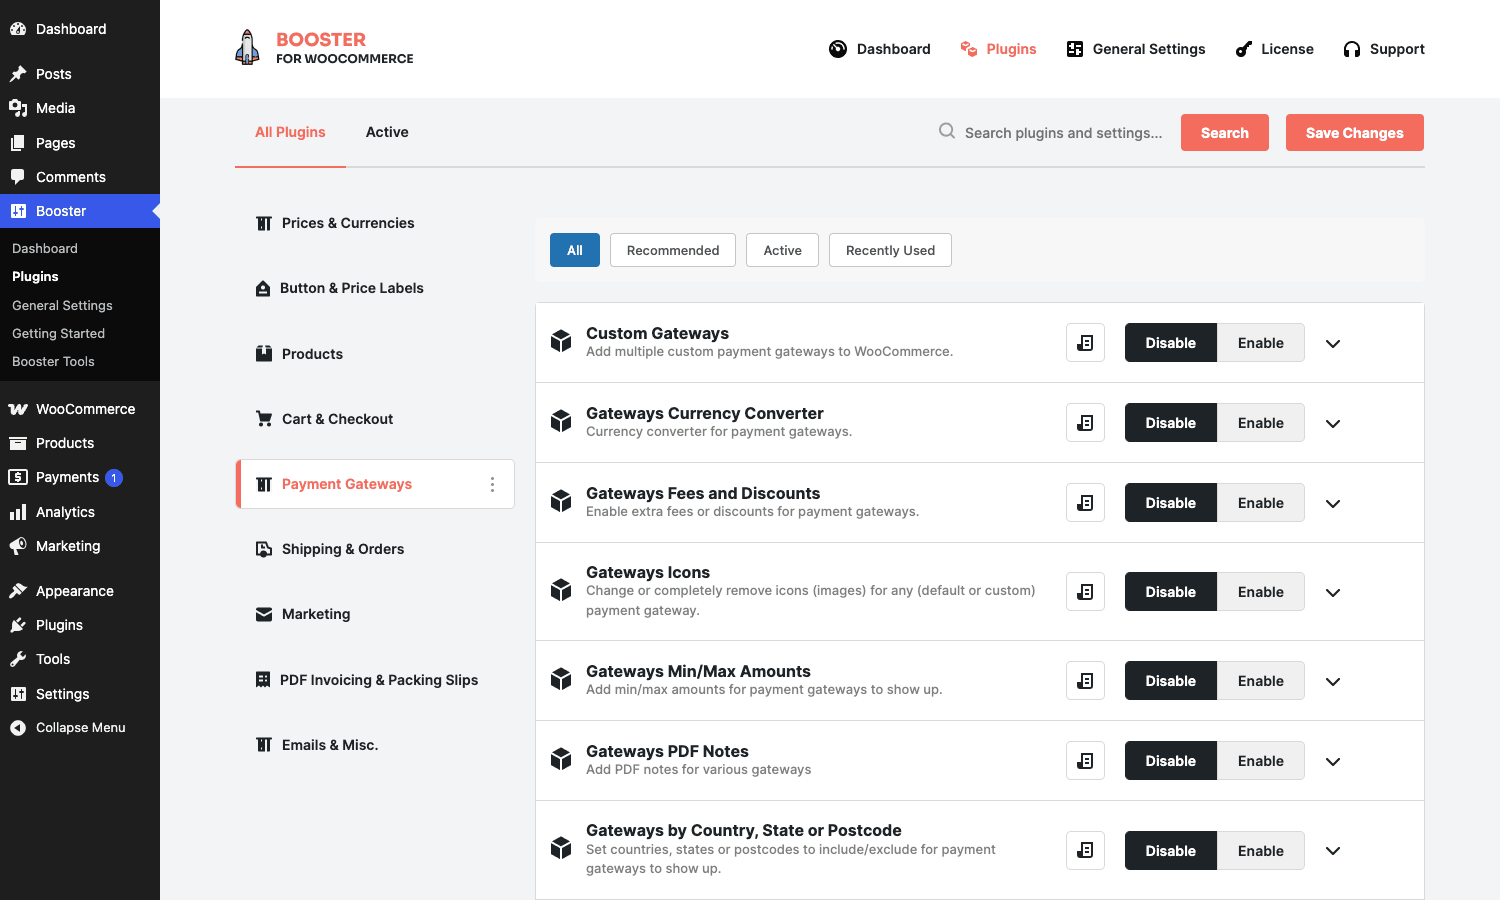This screenshot has width=1500, height=900.
Task: Expand Gateways Currency Converter chevron
Action: coord(1333,424)
